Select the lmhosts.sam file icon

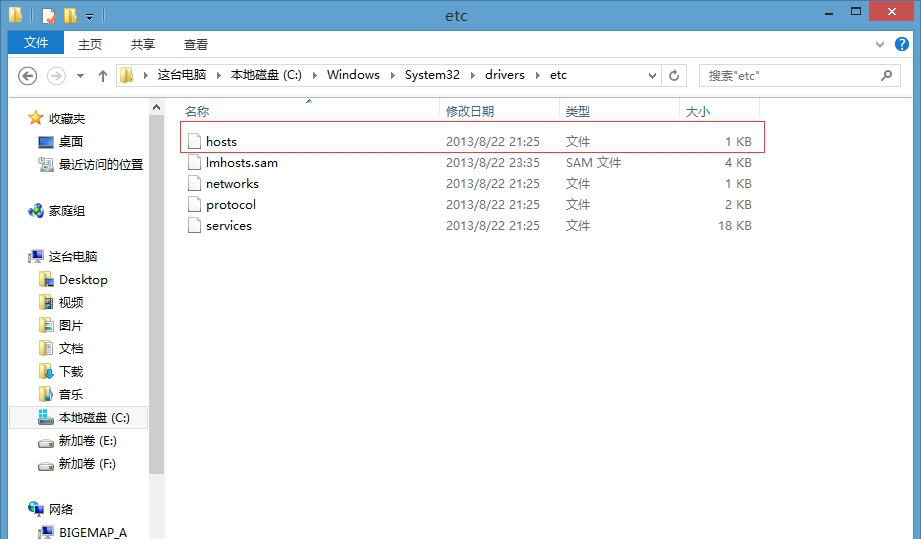tap(194, 162)
